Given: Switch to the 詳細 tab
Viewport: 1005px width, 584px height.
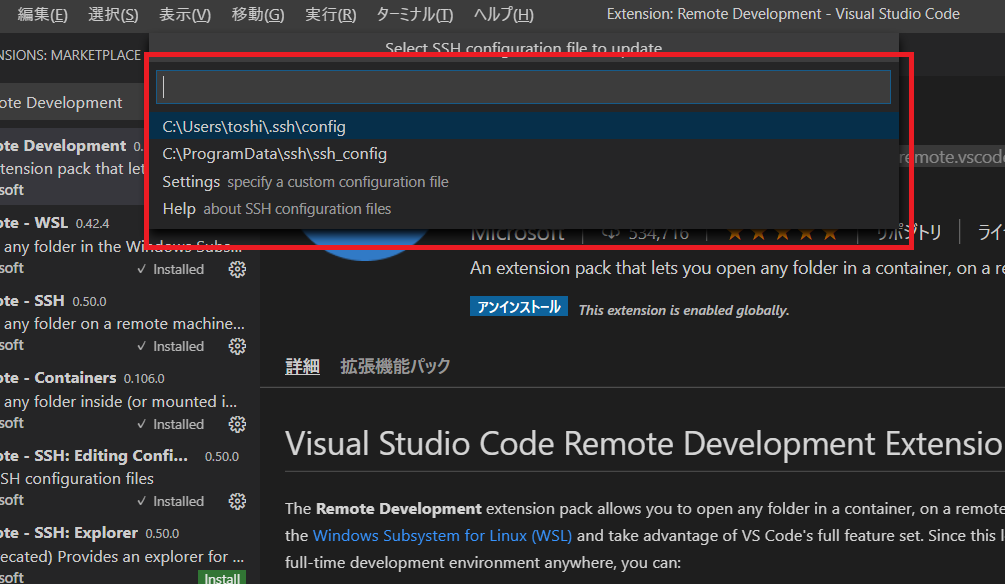Looking at the screenshot, I should 303,367.
